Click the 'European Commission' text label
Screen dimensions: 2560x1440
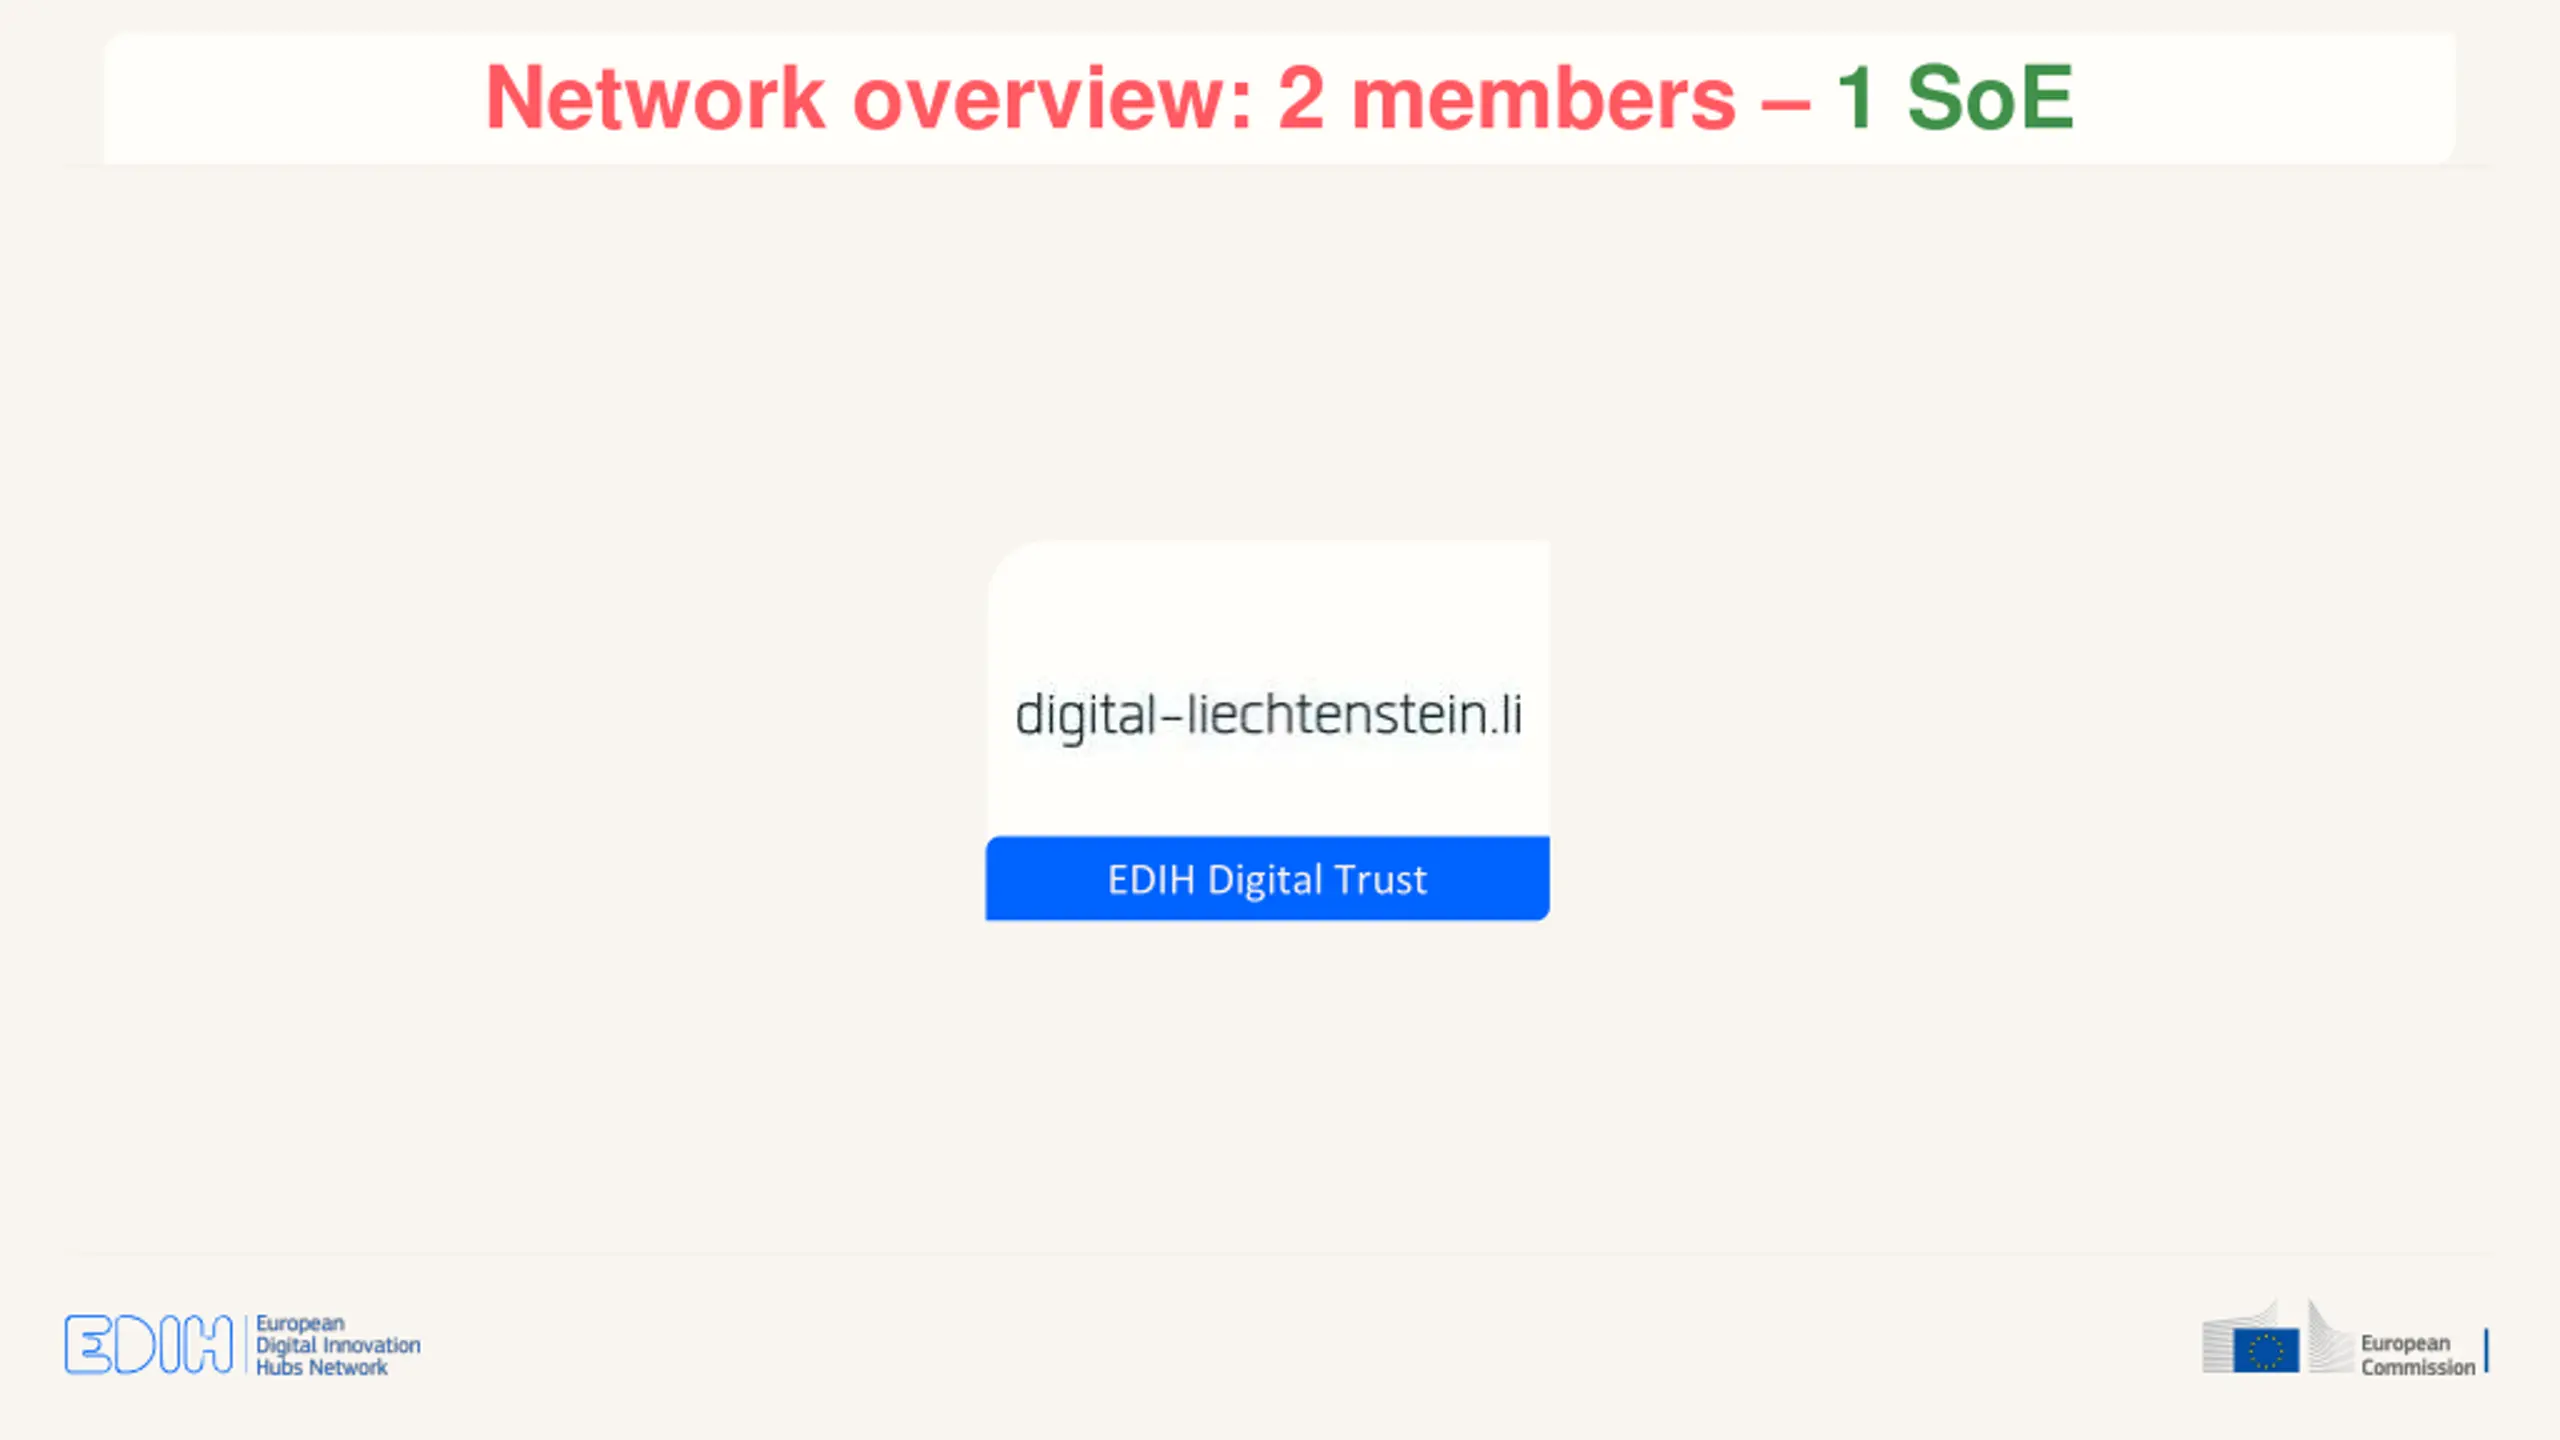tap(2418, 1355)
